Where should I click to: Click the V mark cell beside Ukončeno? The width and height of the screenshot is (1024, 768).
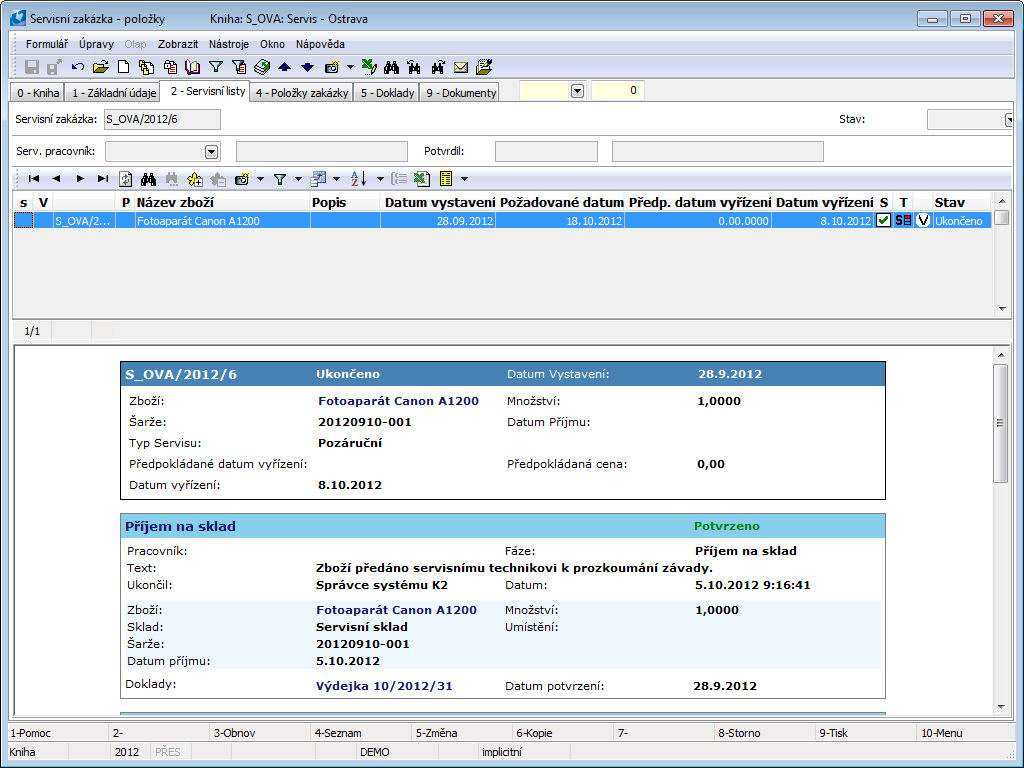point(923,221)
